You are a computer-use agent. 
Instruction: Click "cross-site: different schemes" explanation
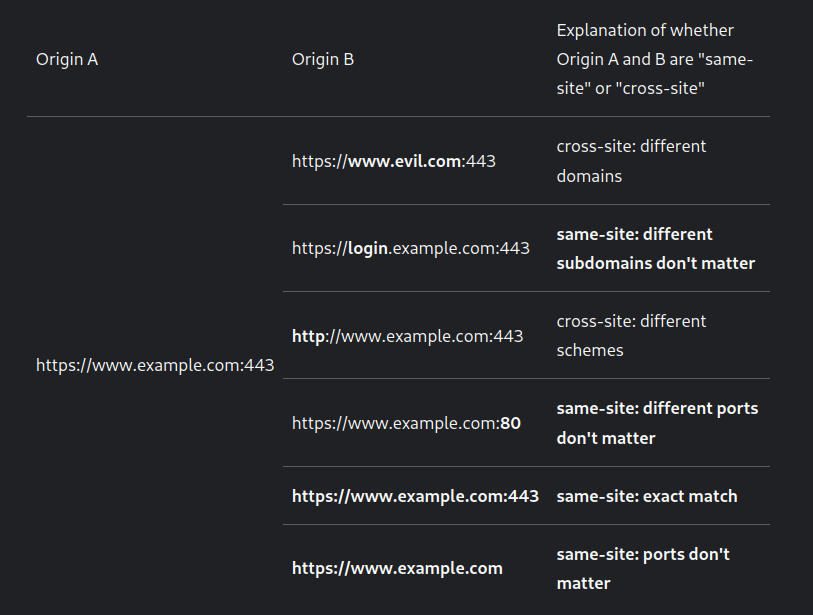point(631,336)
